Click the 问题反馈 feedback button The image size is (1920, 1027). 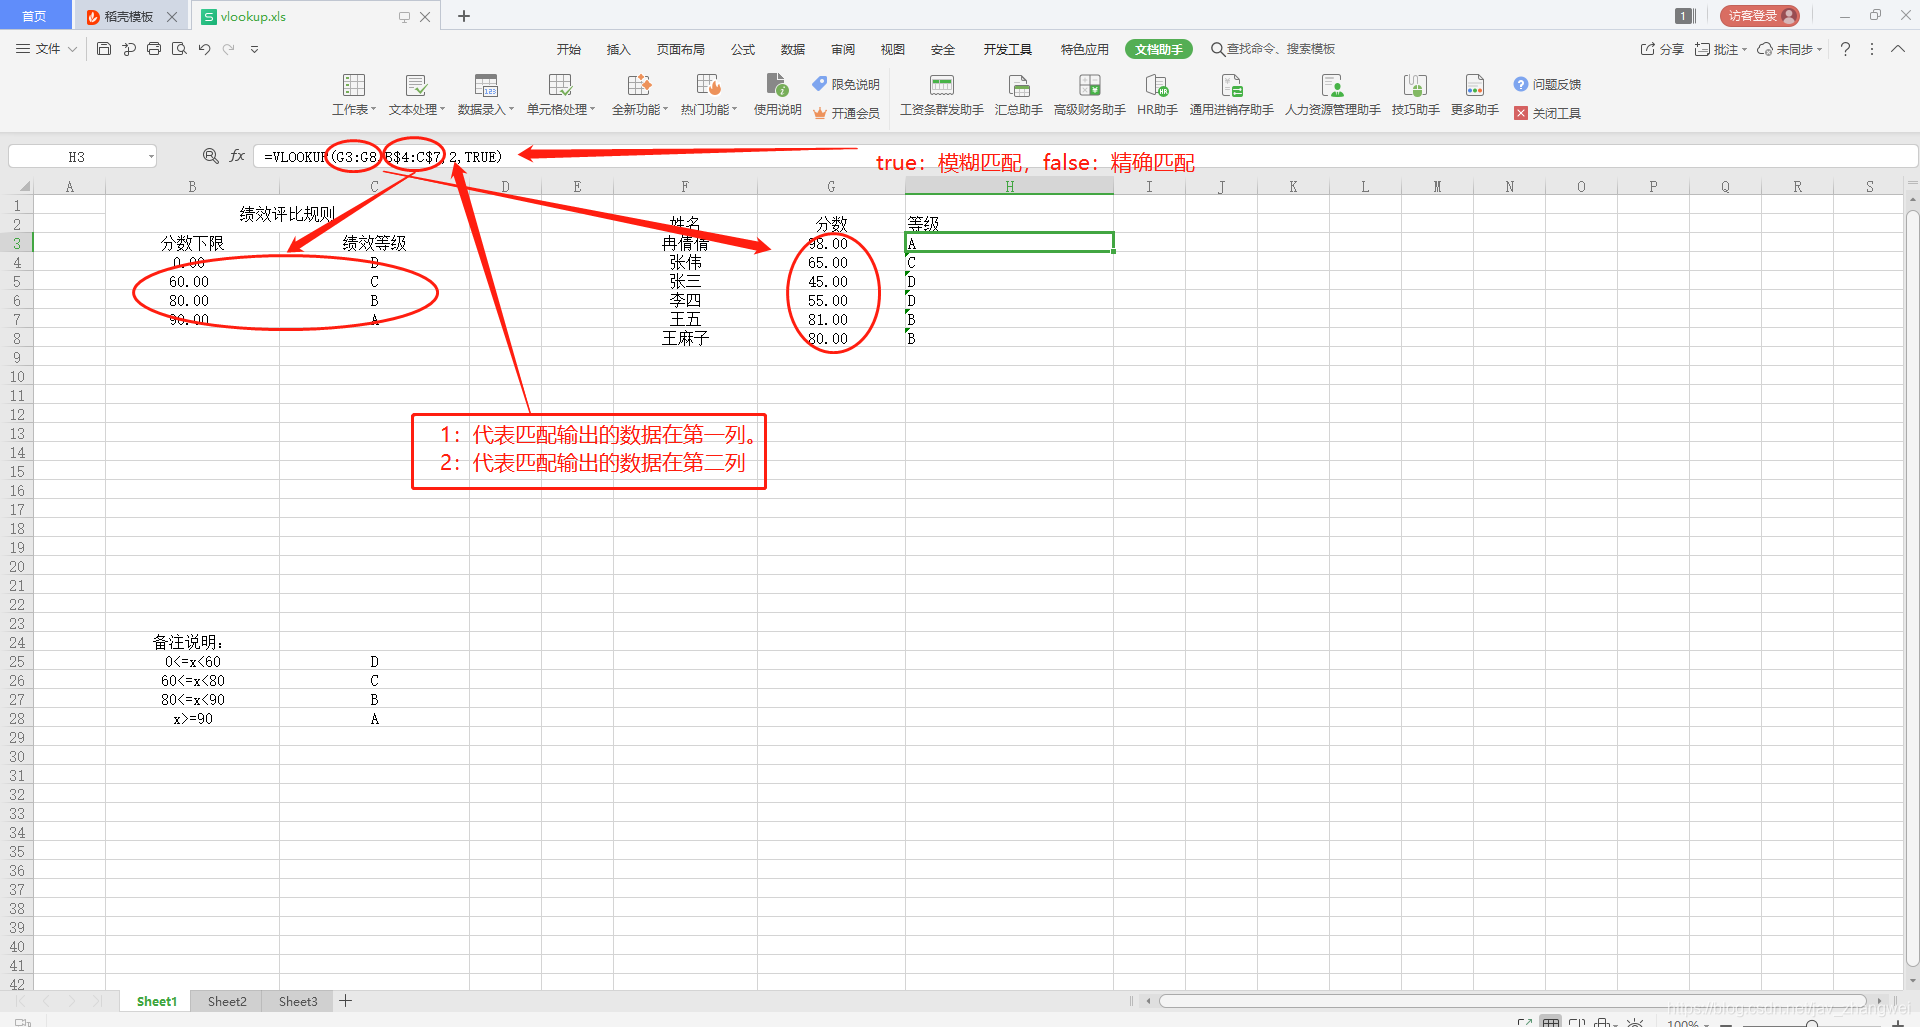[x=1547, y=84]
